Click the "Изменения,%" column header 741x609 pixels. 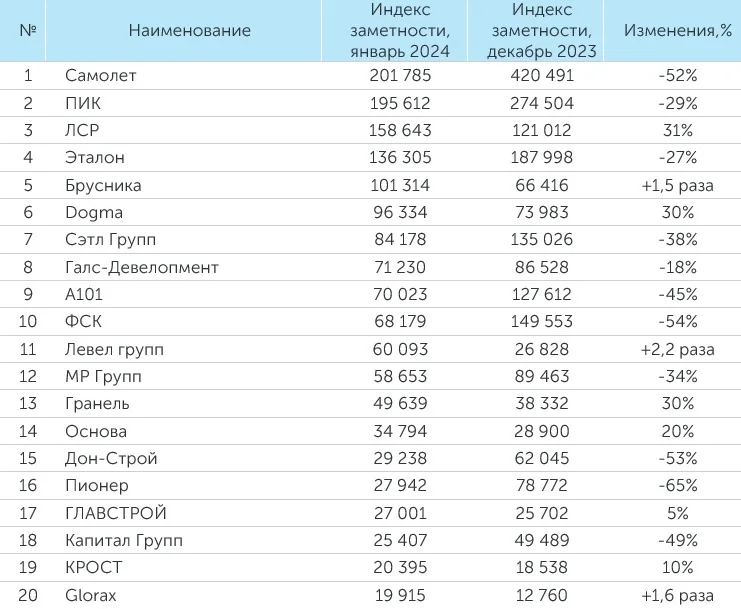(x=677, y=30)
